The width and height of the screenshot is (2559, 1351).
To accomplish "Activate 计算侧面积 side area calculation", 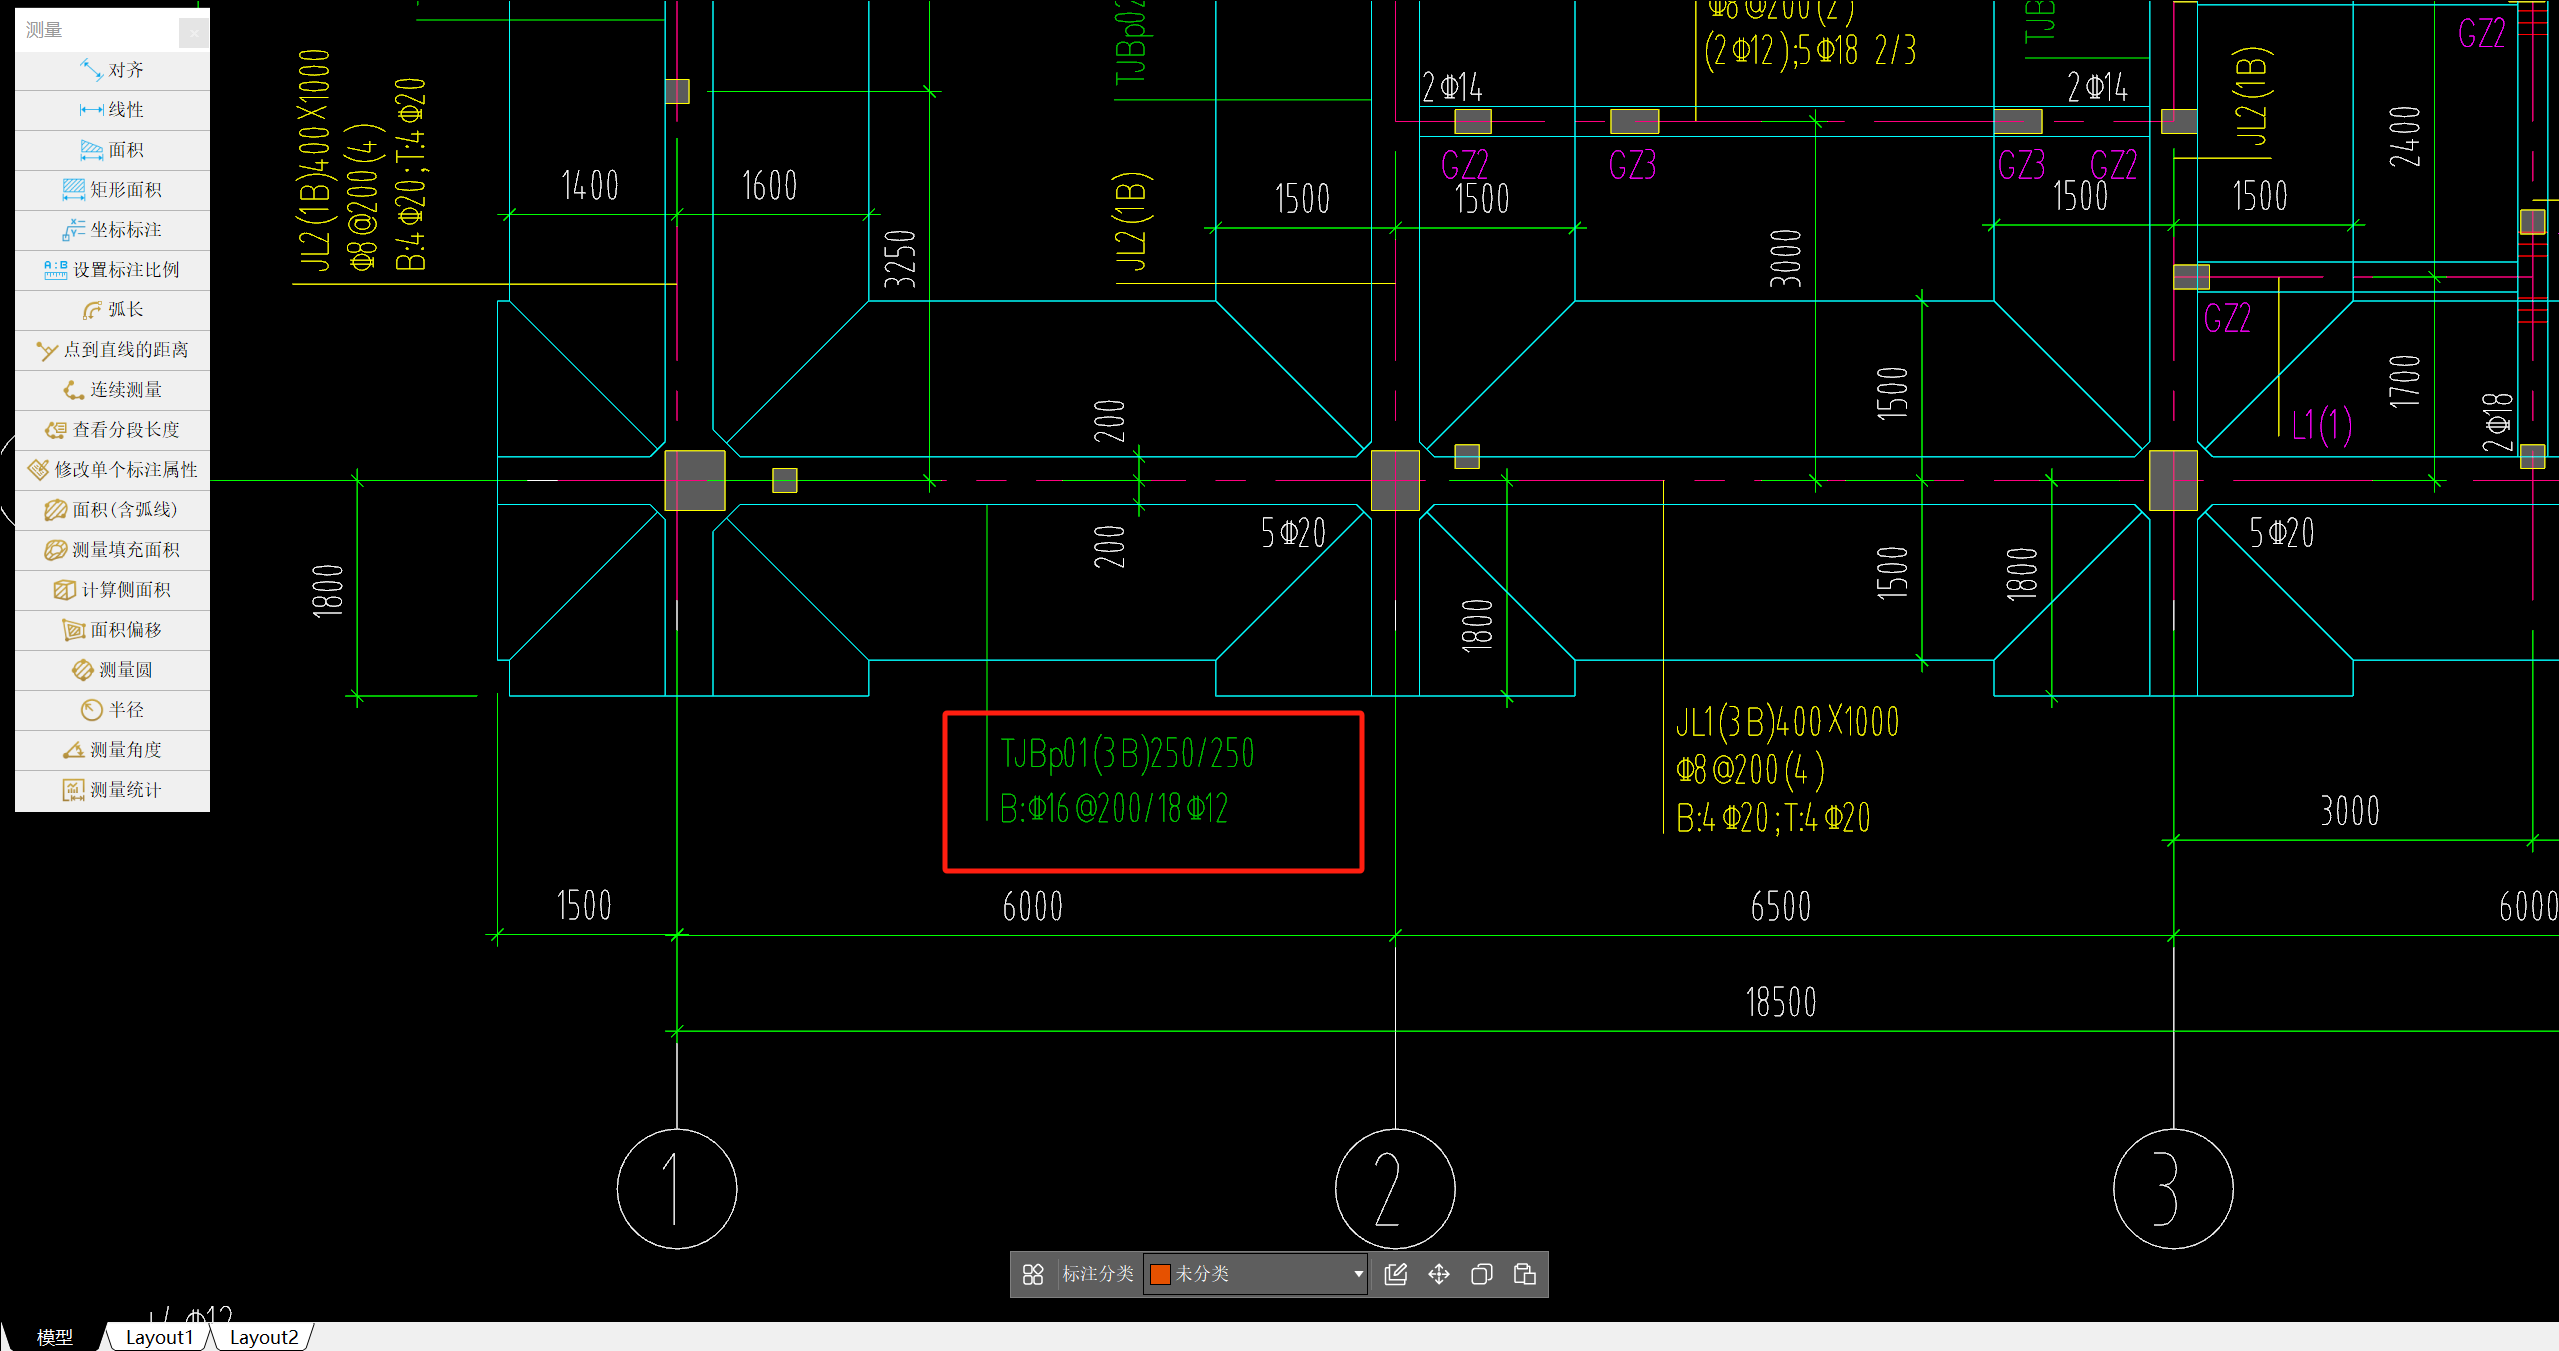I will 112,590.
